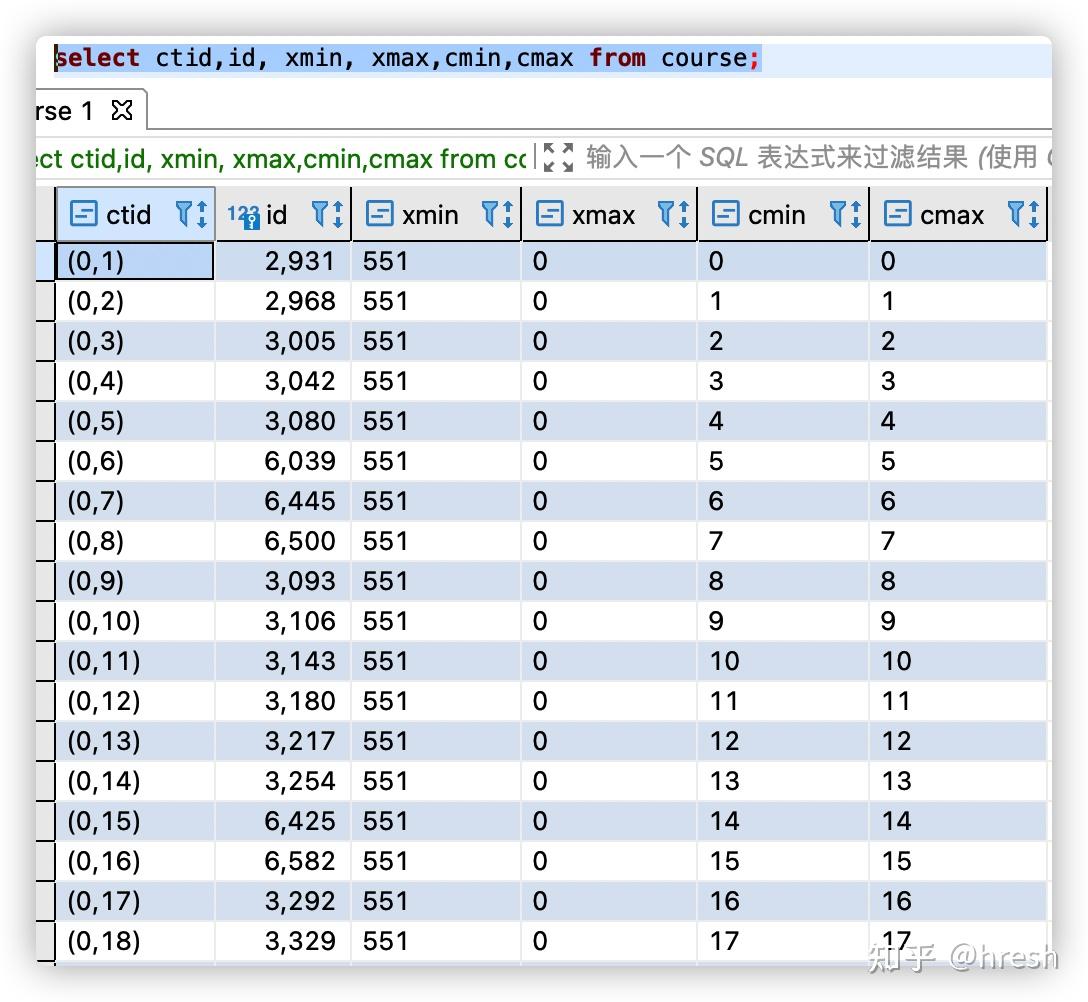Toggle sort order on the xmin column header

[435, 214]
